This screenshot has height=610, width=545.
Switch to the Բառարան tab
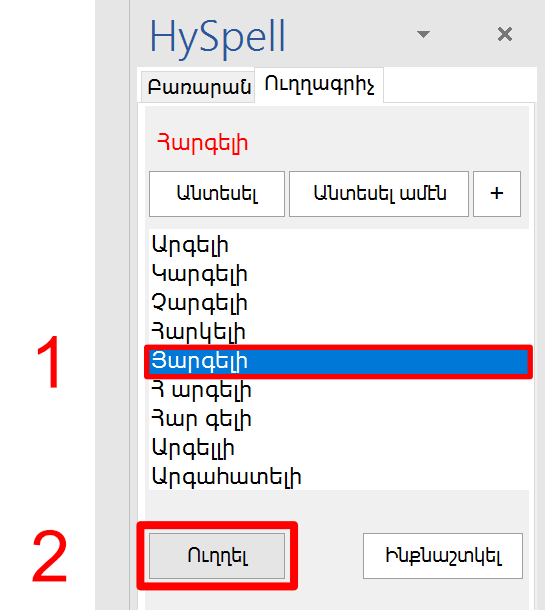click(x=198, y=87)
